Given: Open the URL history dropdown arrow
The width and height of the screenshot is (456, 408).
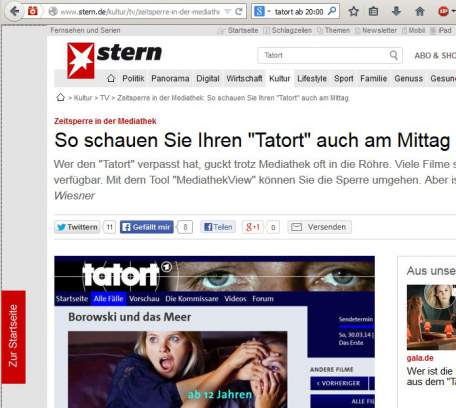Looking at the screenshot, I should (x=228, y=12).
